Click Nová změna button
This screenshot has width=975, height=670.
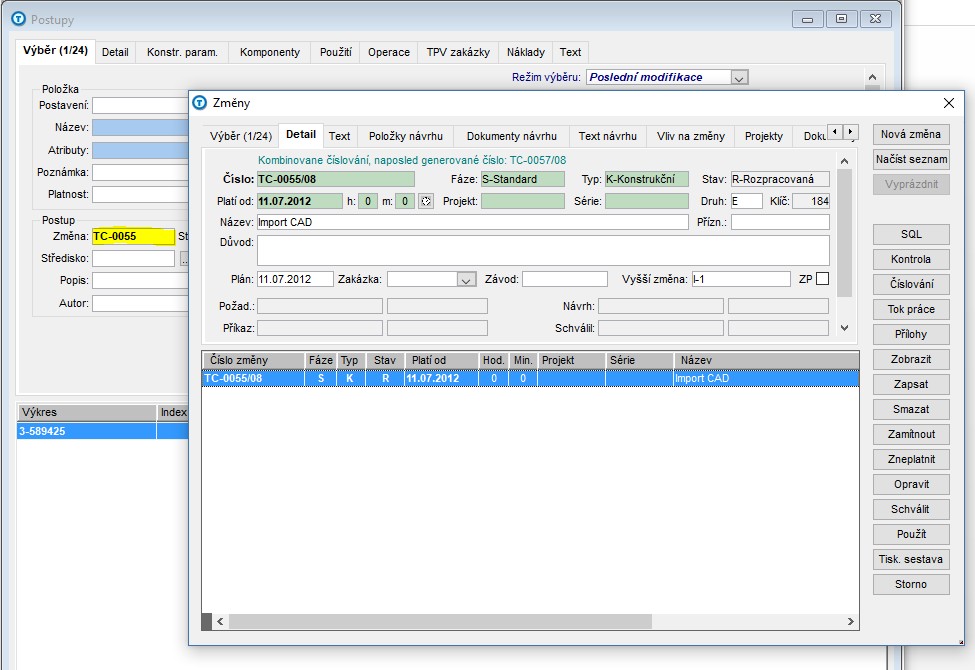(x=911, y=134)
